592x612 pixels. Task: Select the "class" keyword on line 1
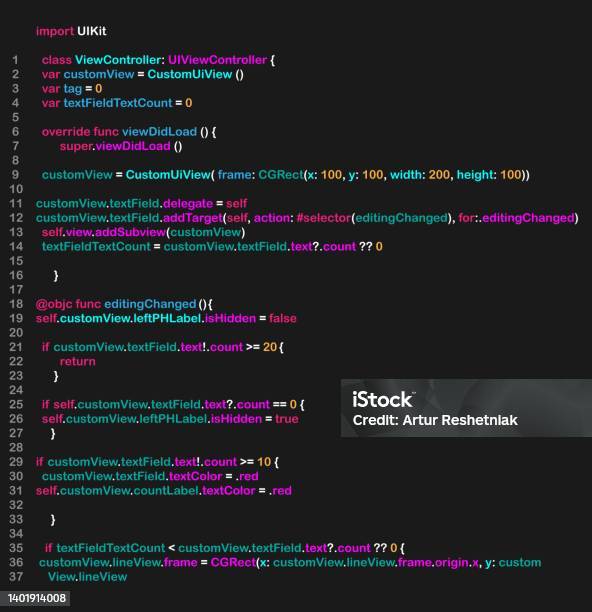pyautogui.click(x=57, y=60)
